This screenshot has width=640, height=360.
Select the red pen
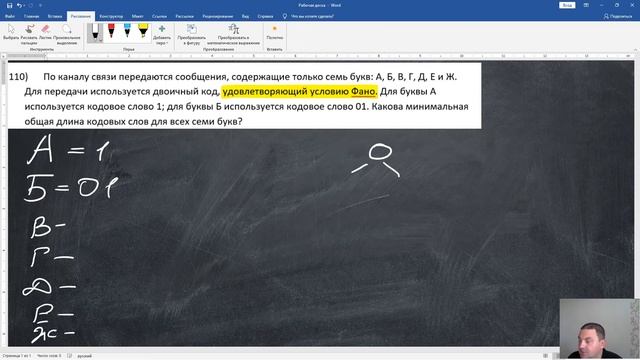point(111,31)
